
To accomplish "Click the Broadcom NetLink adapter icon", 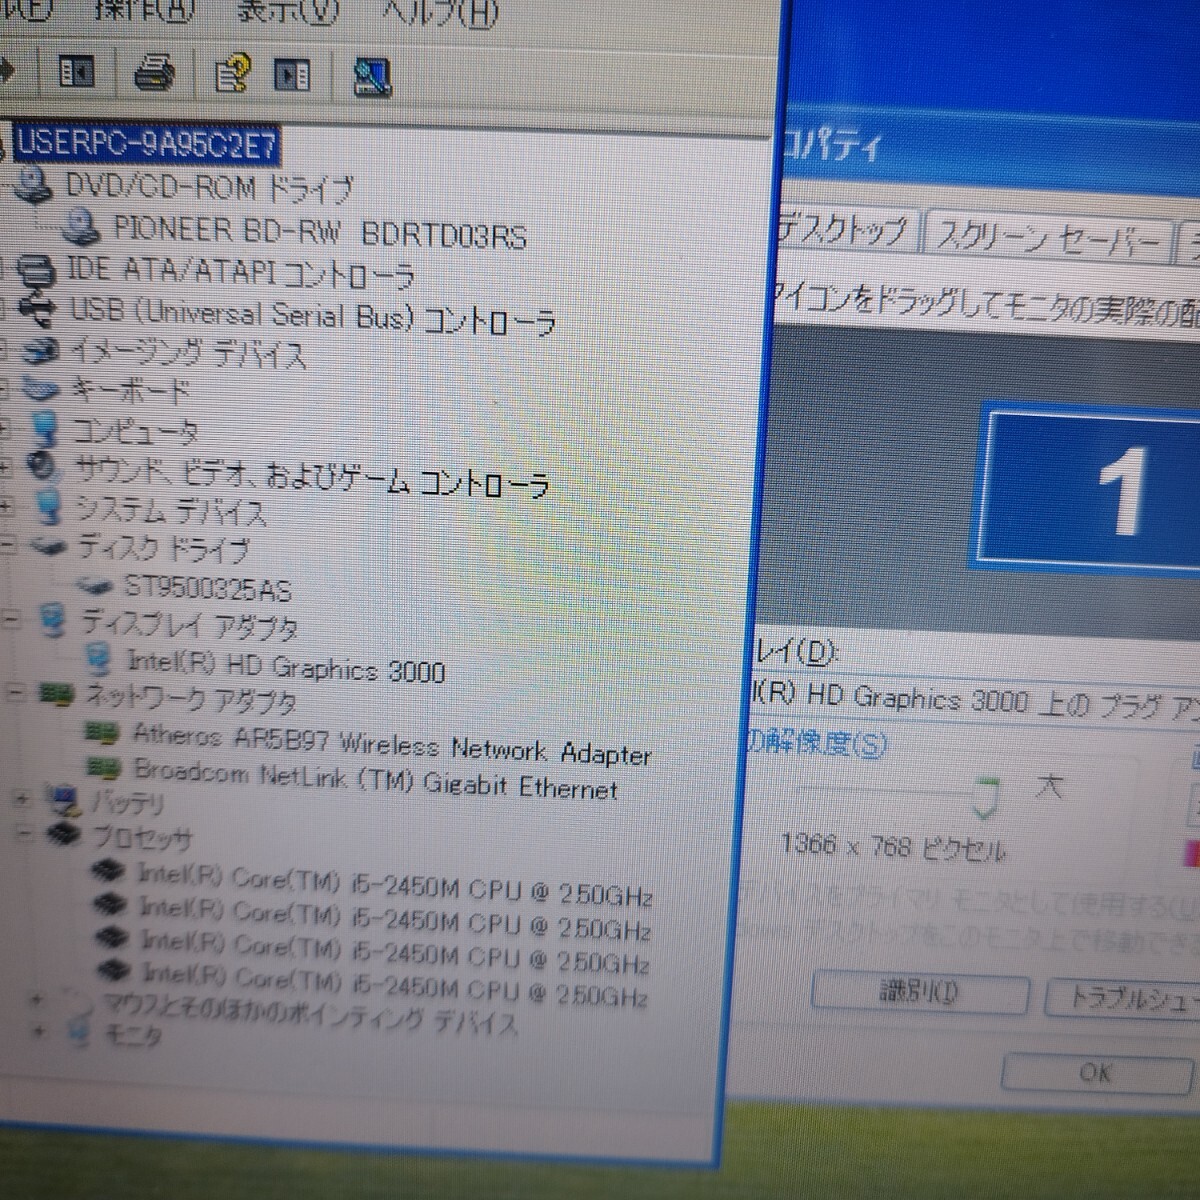I will 104,768.
